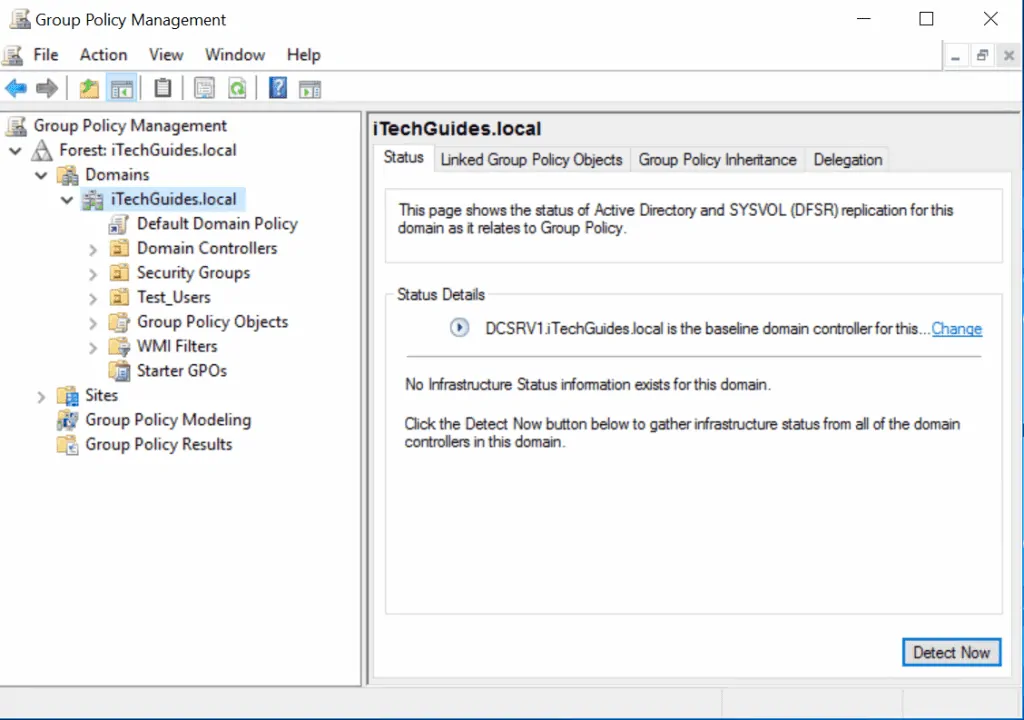Click the Change link for baseline domain controller
The image size is (1024, 720).
coord(956,328)
